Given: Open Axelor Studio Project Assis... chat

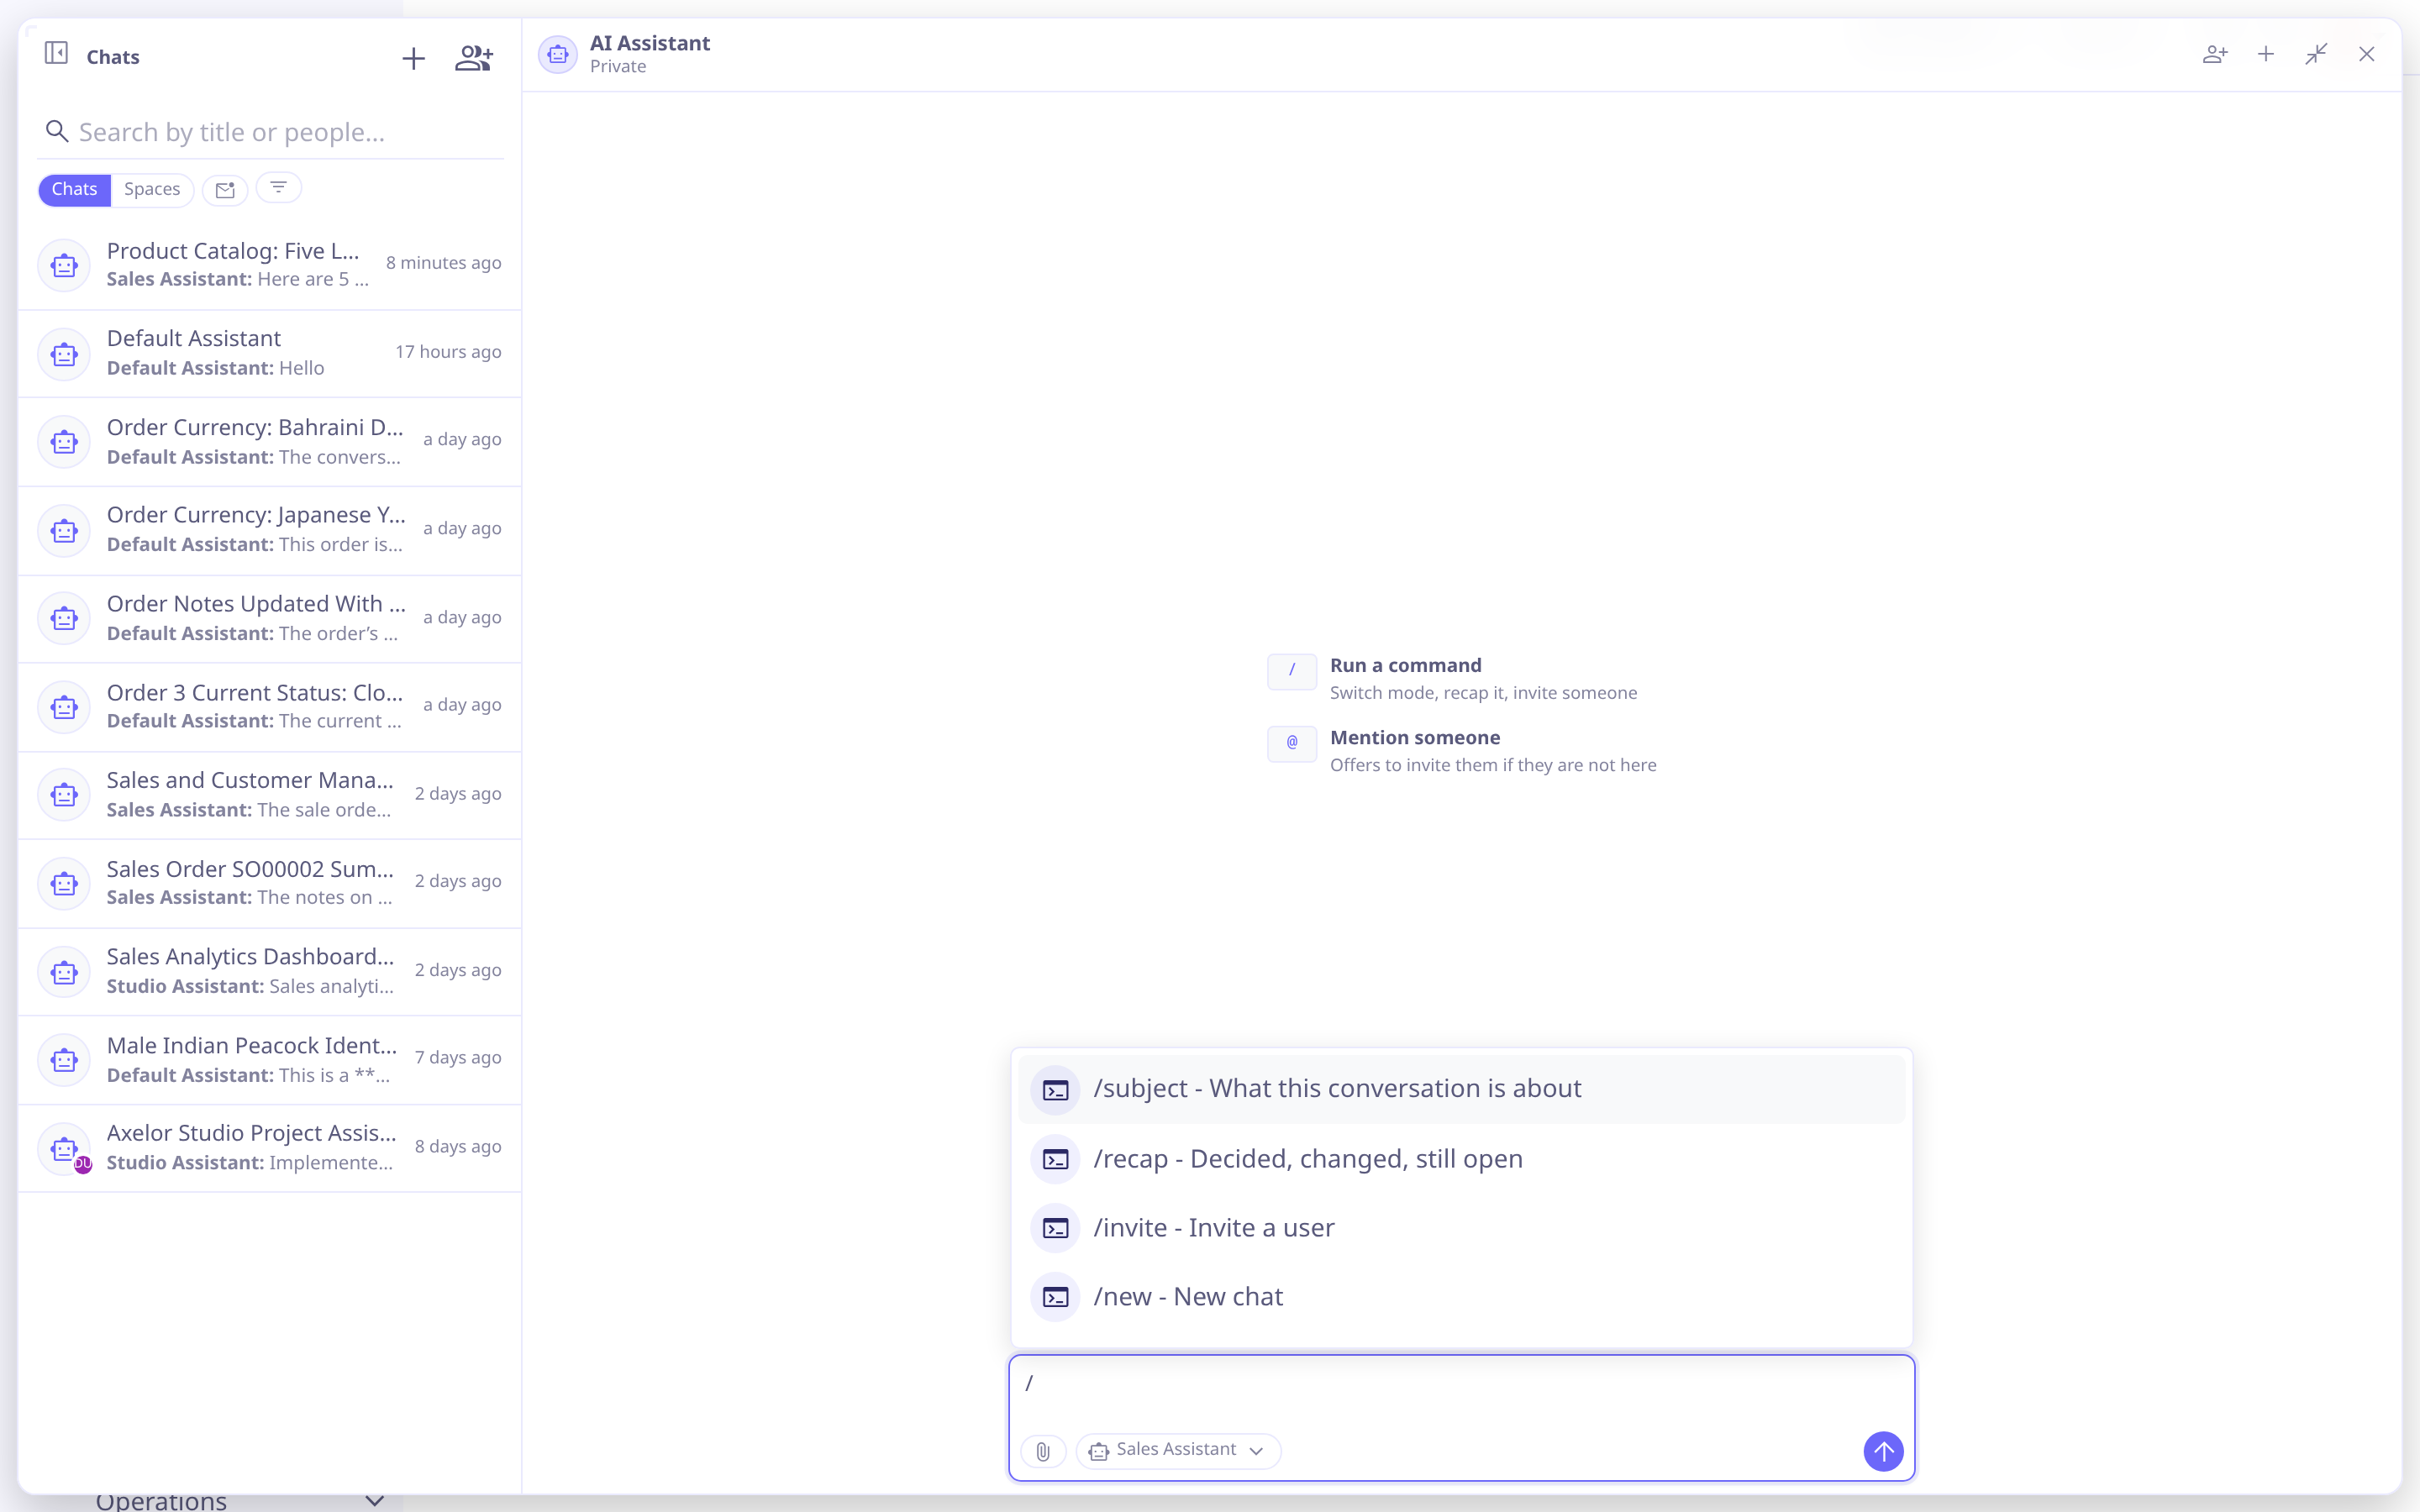Looking at the screenshot, I should 269,1148.
